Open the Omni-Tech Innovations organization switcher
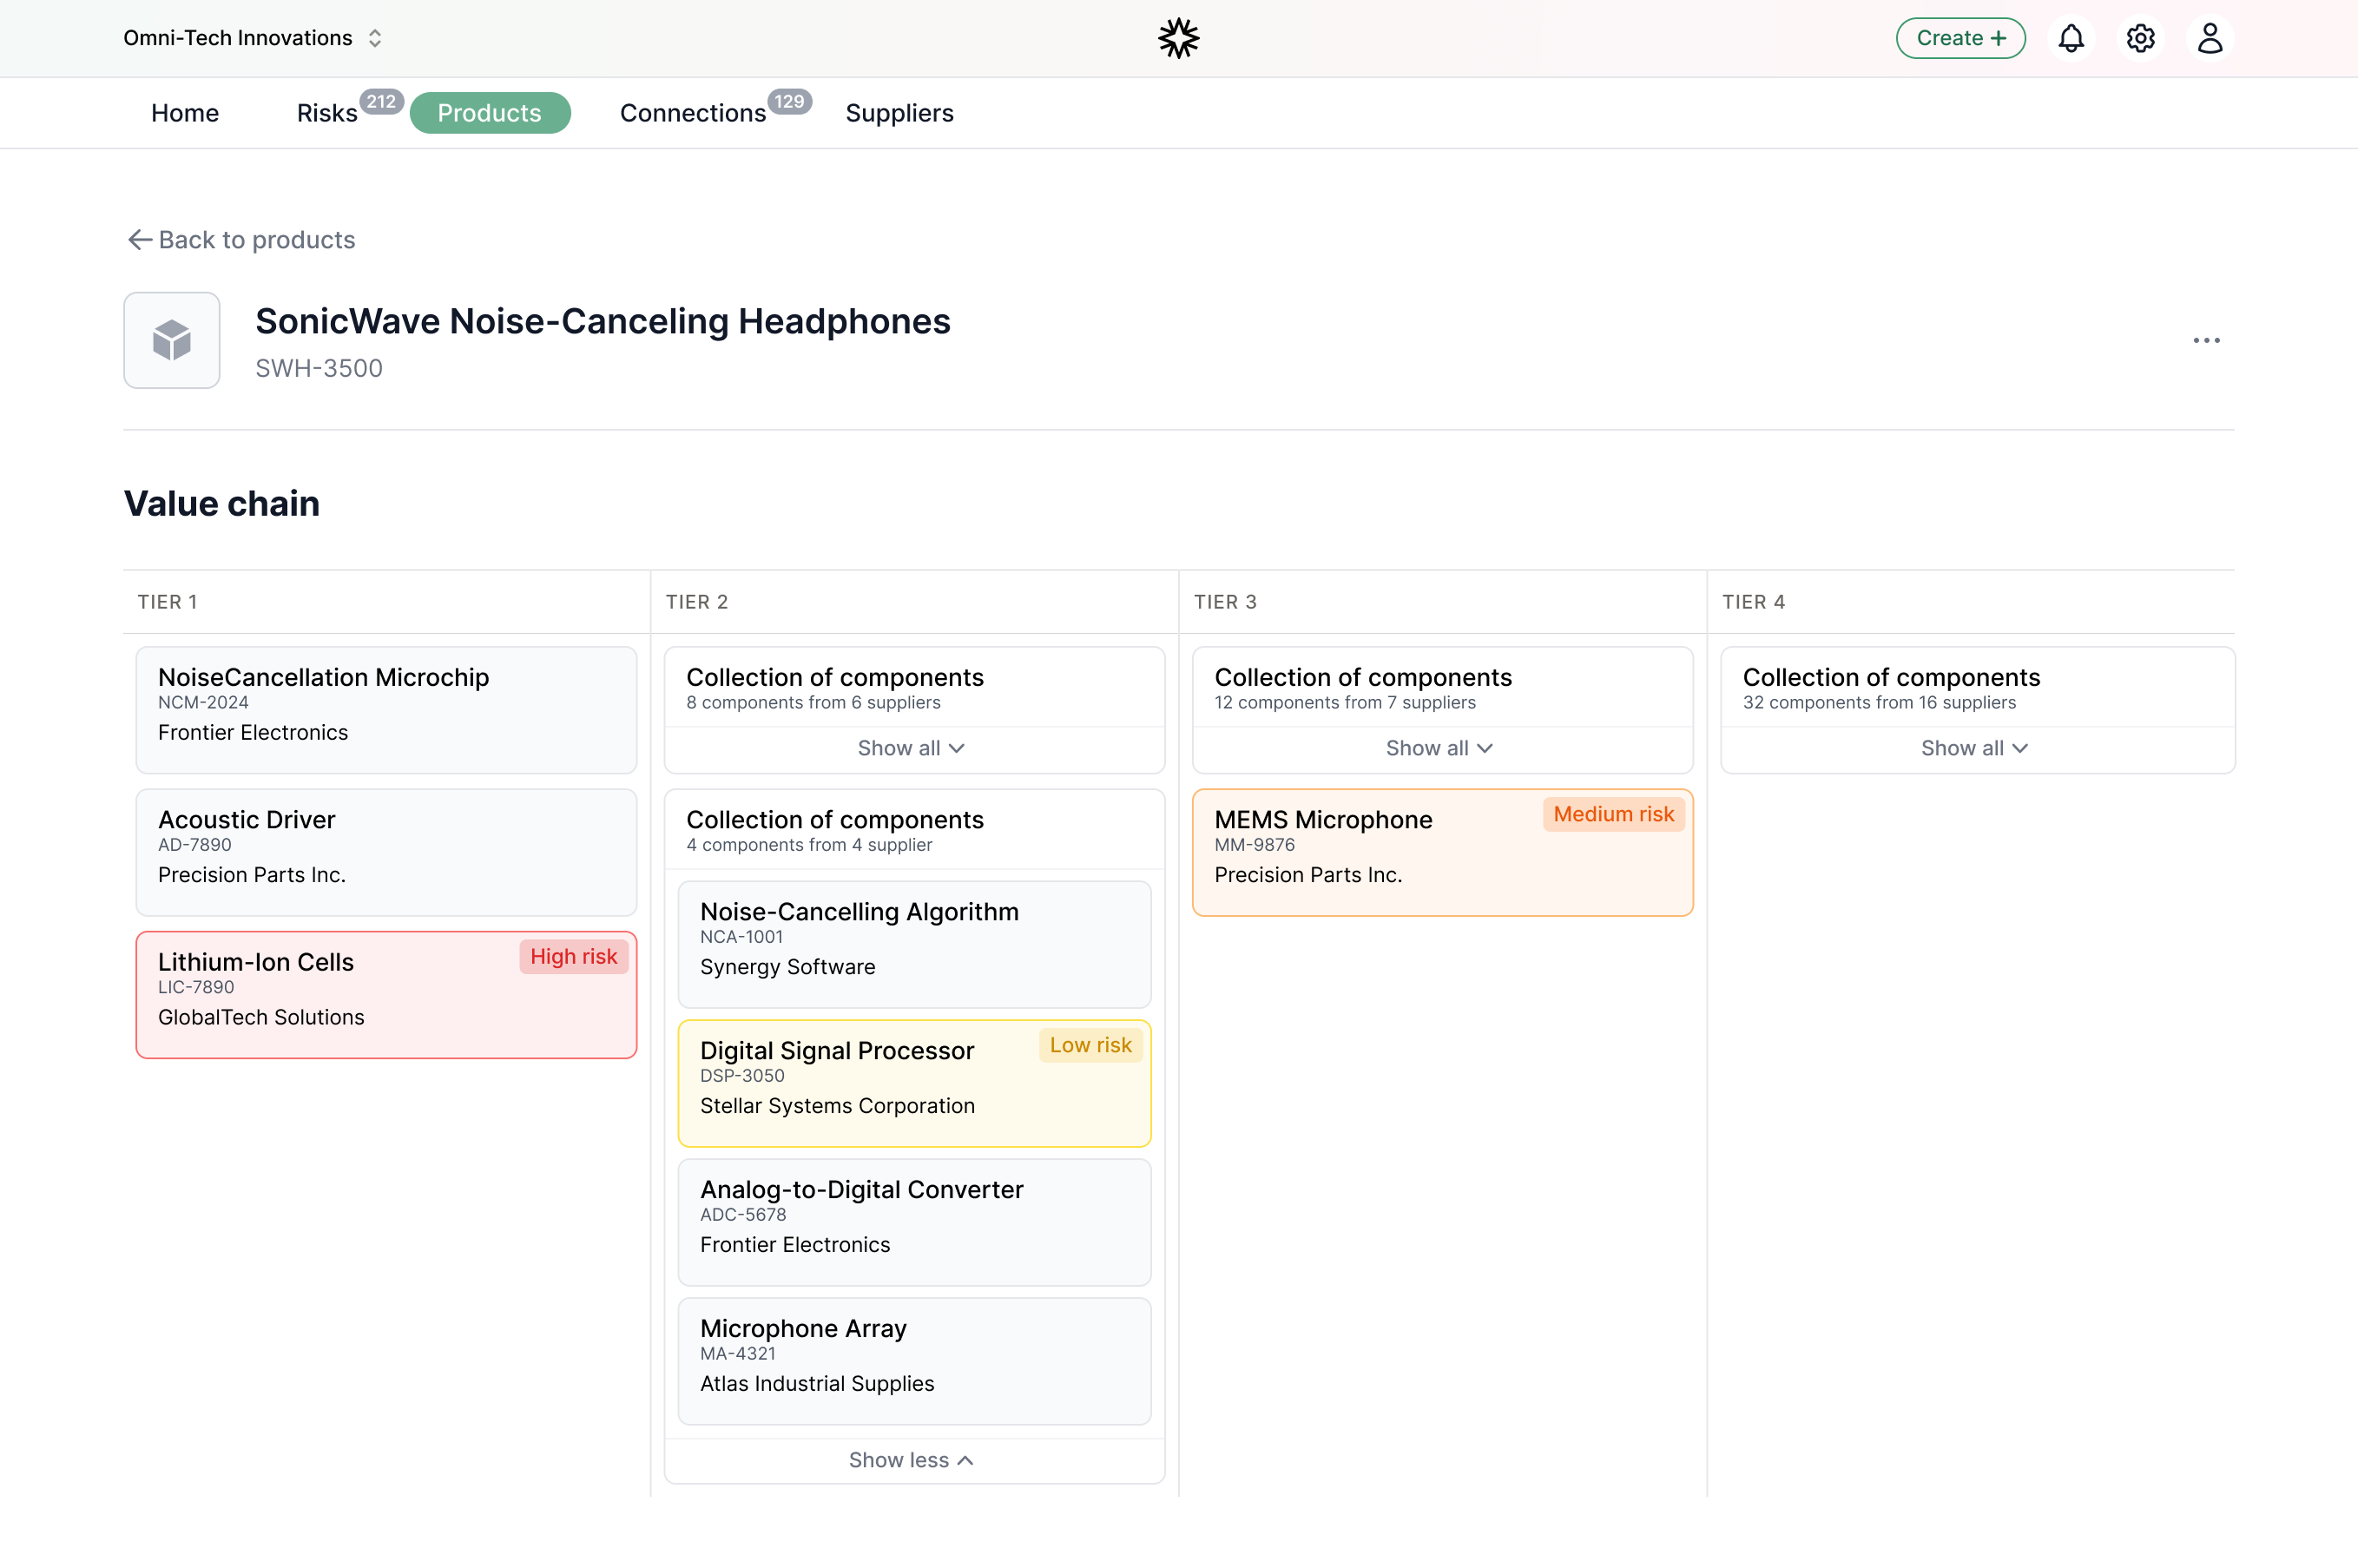Viewport: 2358px width, 1568px height. pyautogui.click(x=253, y=38)
